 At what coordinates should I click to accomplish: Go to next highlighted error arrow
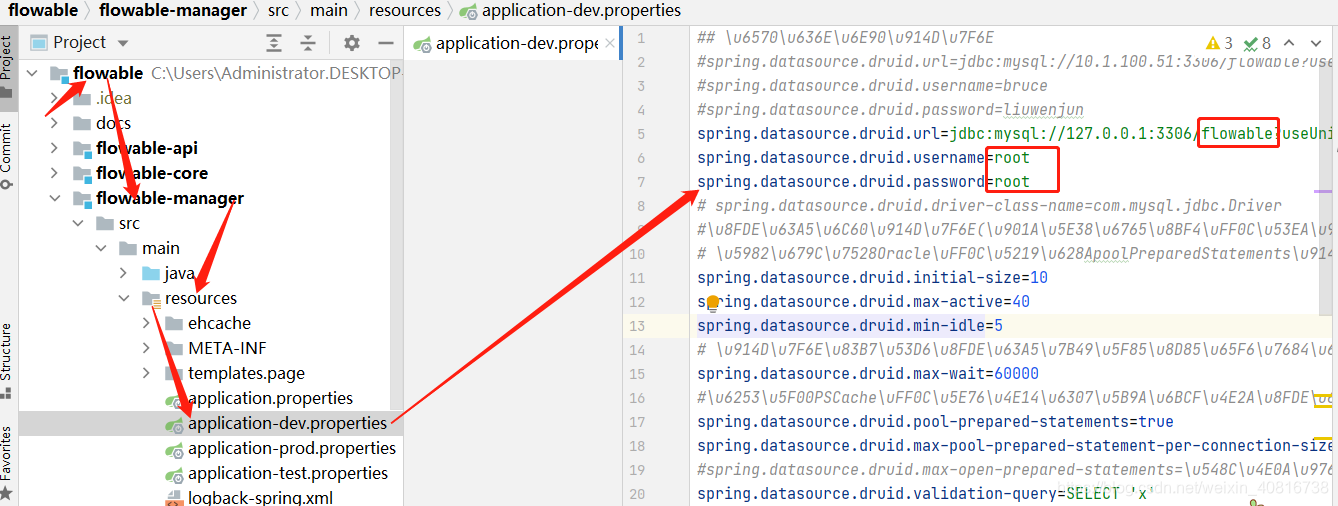point(1315,43)
